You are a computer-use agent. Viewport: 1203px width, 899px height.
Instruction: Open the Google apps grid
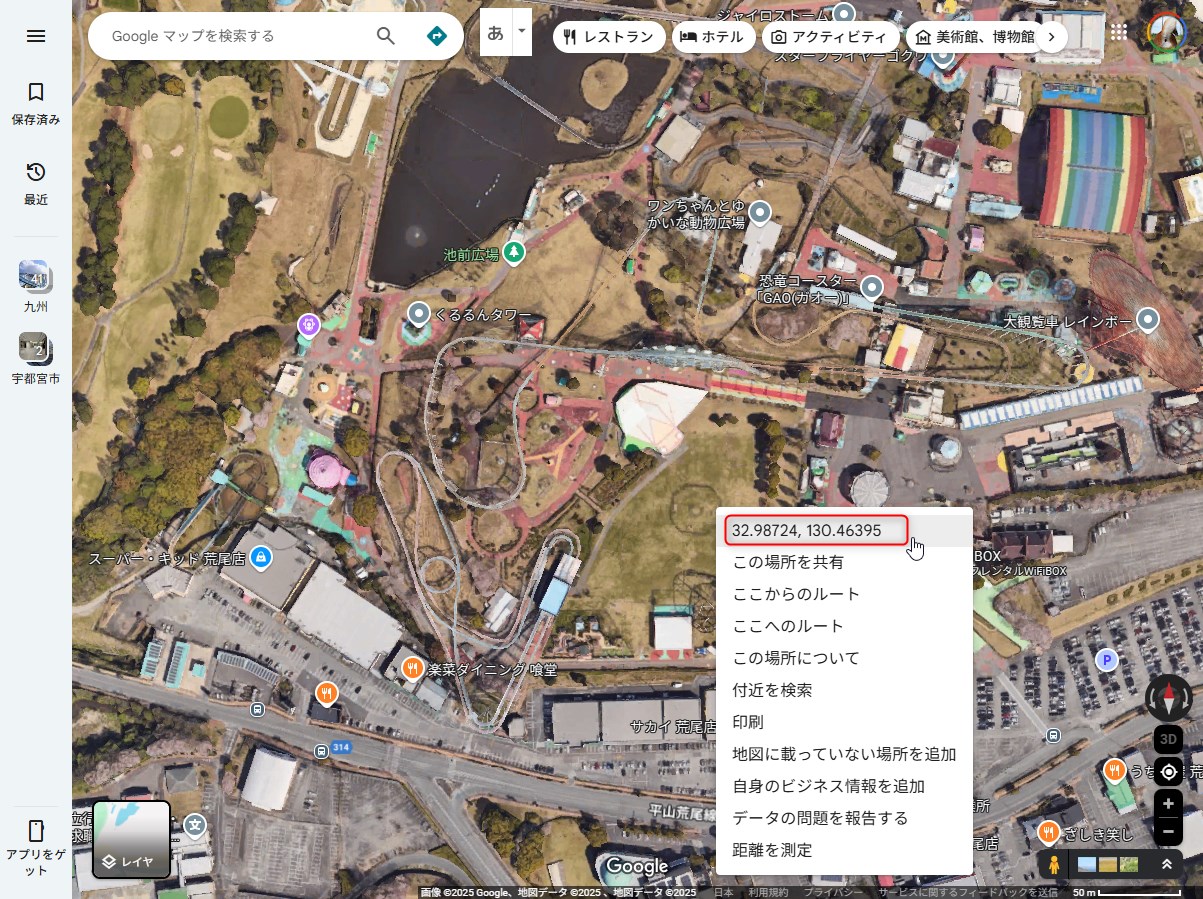pos(1119,32)
